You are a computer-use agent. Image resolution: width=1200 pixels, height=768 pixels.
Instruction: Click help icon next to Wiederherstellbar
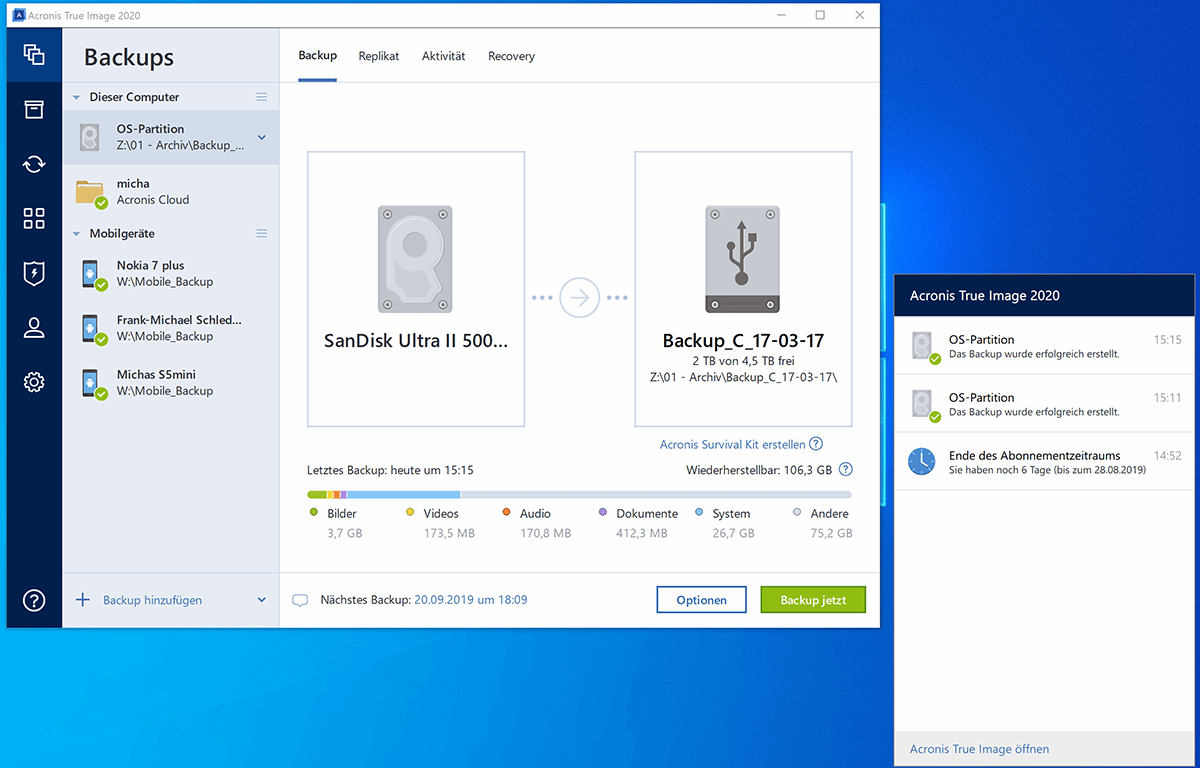(846, 470)
